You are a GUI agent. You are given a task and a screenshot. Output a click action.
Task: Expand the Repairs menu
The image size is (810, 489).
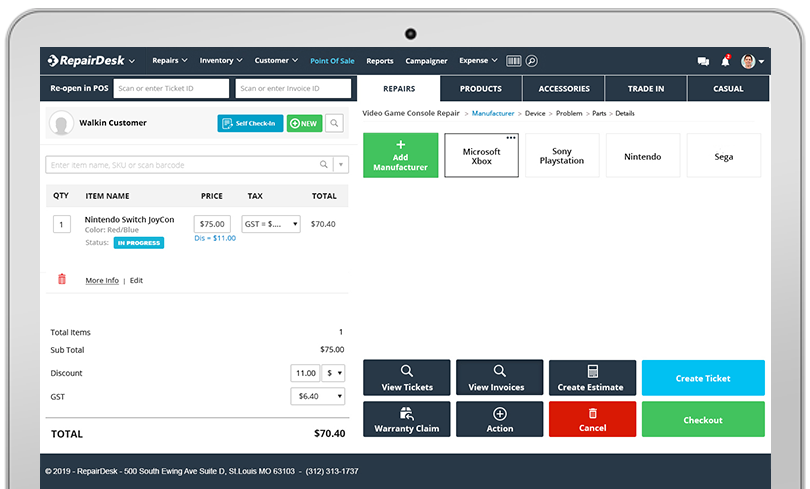tap(169, 60)
